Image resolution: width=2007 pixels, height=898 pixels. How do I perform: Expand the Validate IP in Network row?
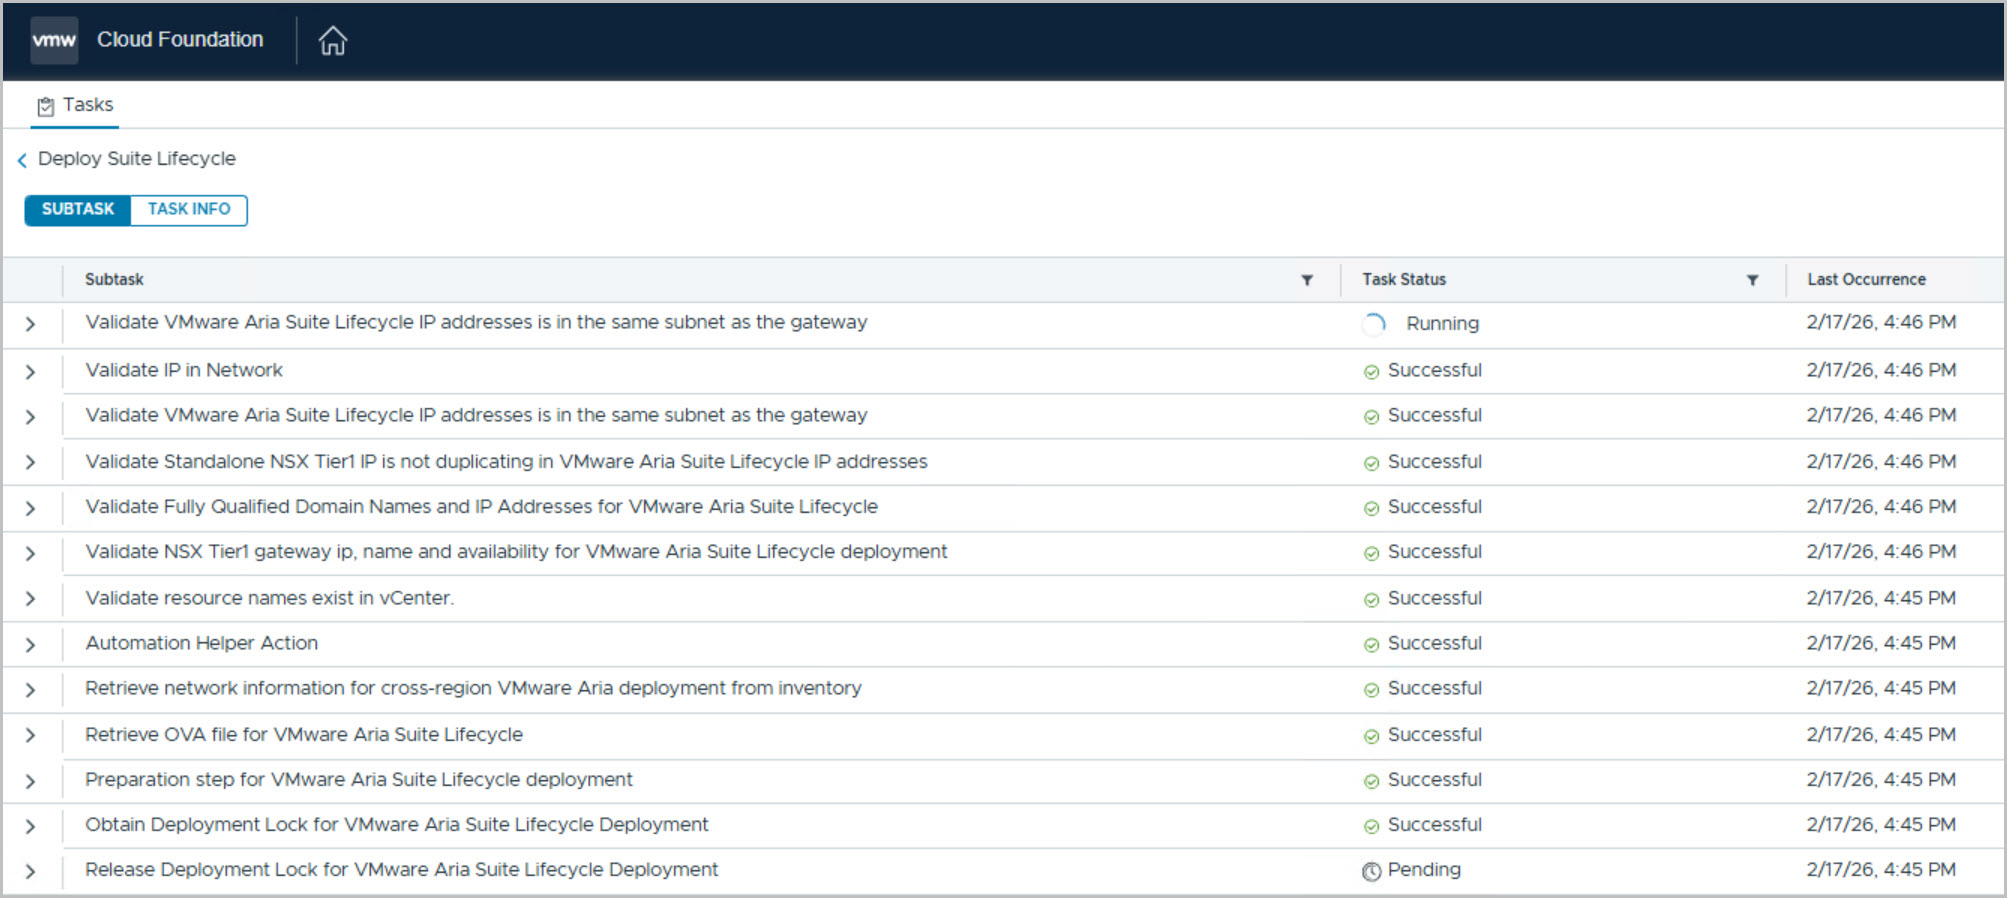click(30, 372)
